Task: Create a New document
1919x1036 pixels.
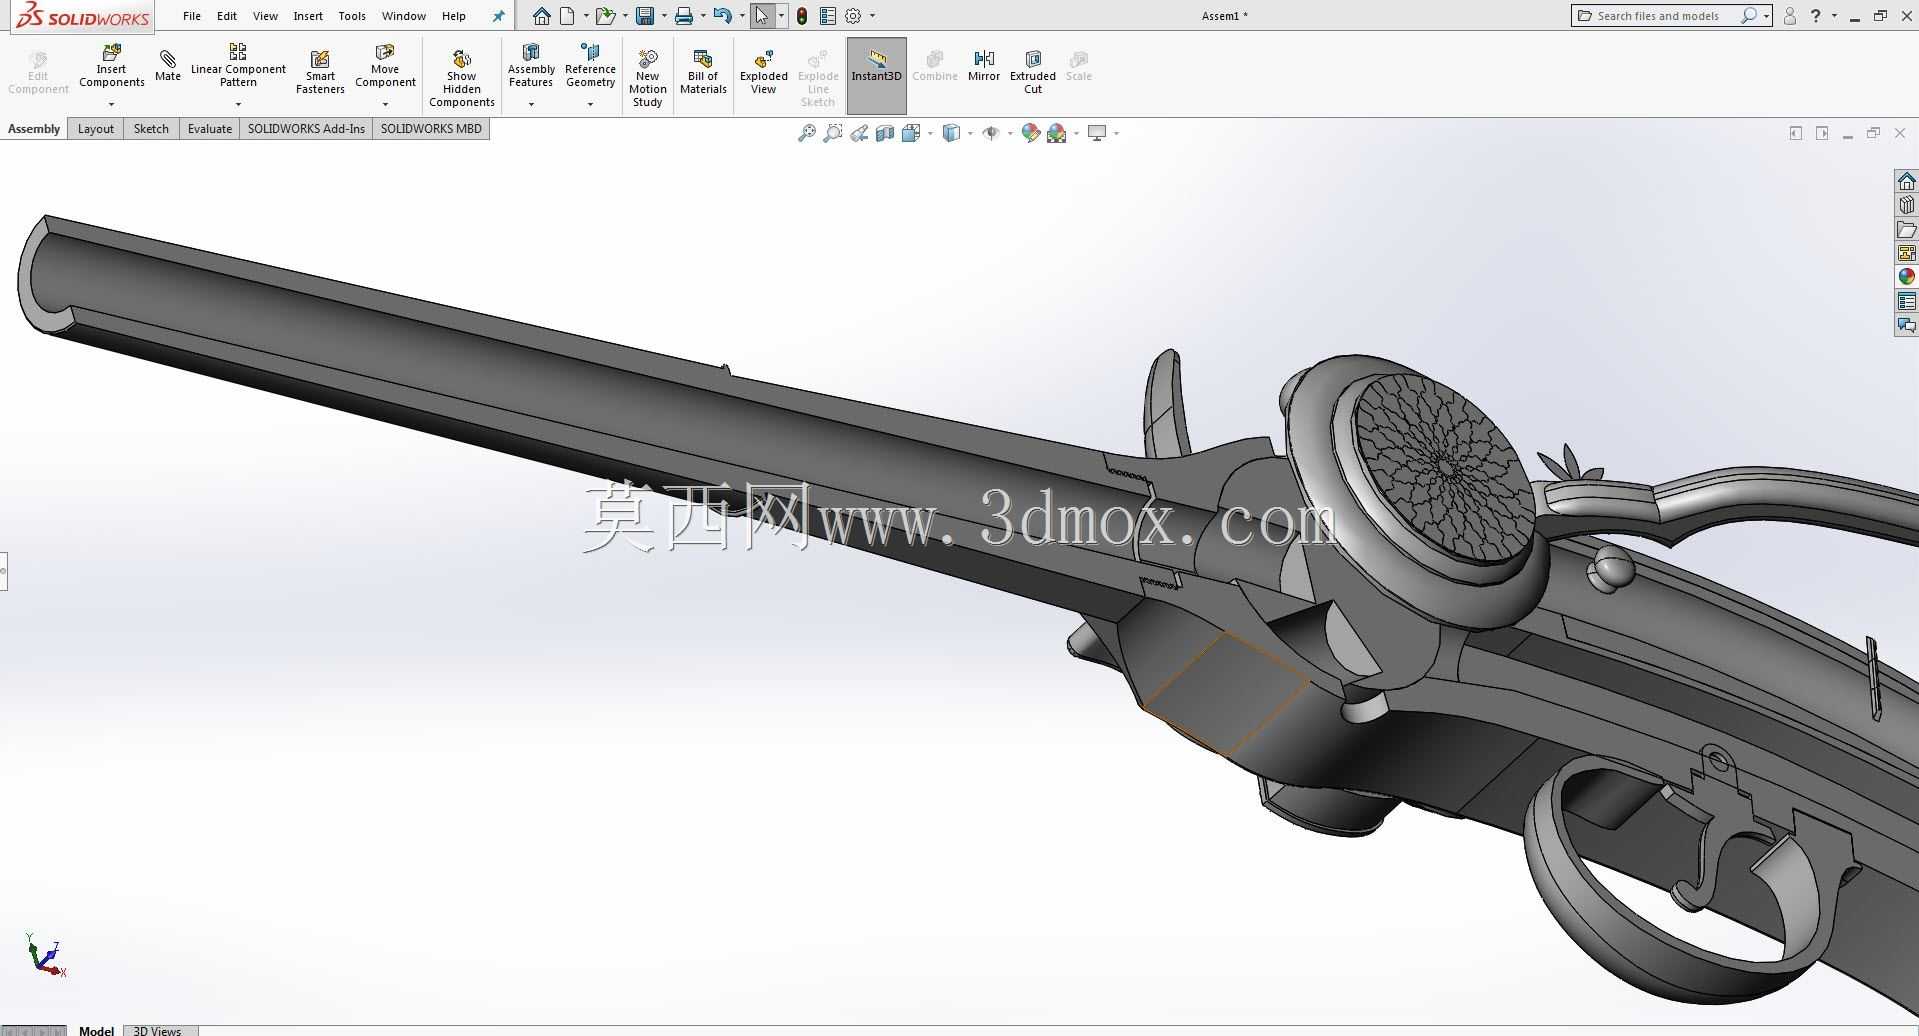Action: 567,16
